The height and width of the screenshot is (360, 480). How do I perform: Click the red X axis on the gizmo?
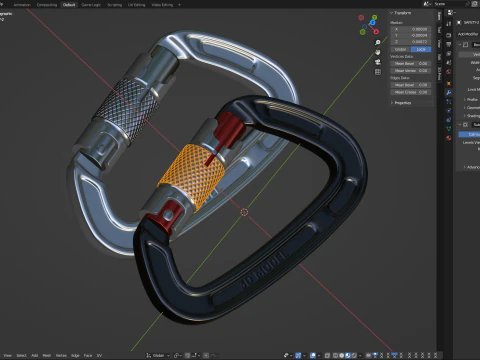tap(376, 32)
